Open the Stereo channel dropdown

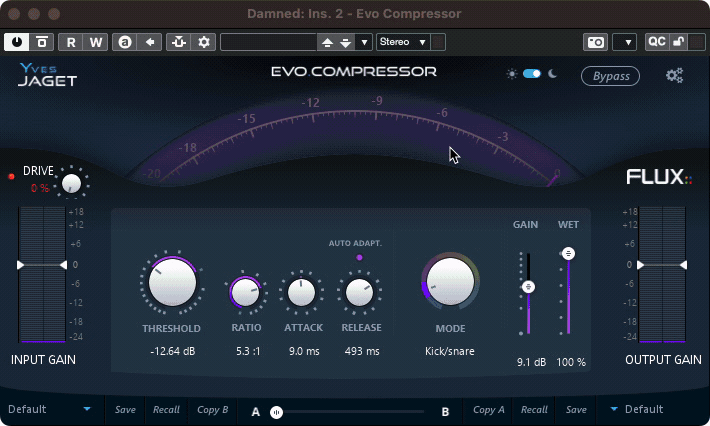tap(403, 42)
